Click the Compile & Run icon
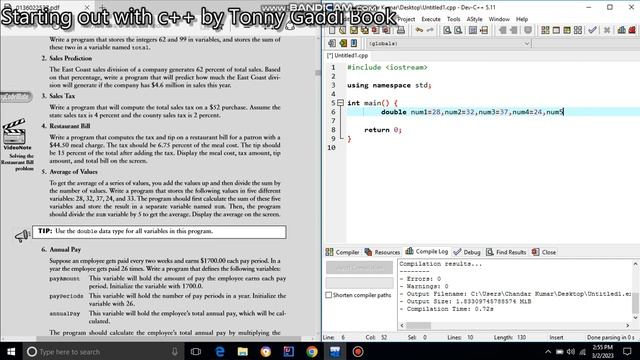640x360 pixels. point(567,30)
